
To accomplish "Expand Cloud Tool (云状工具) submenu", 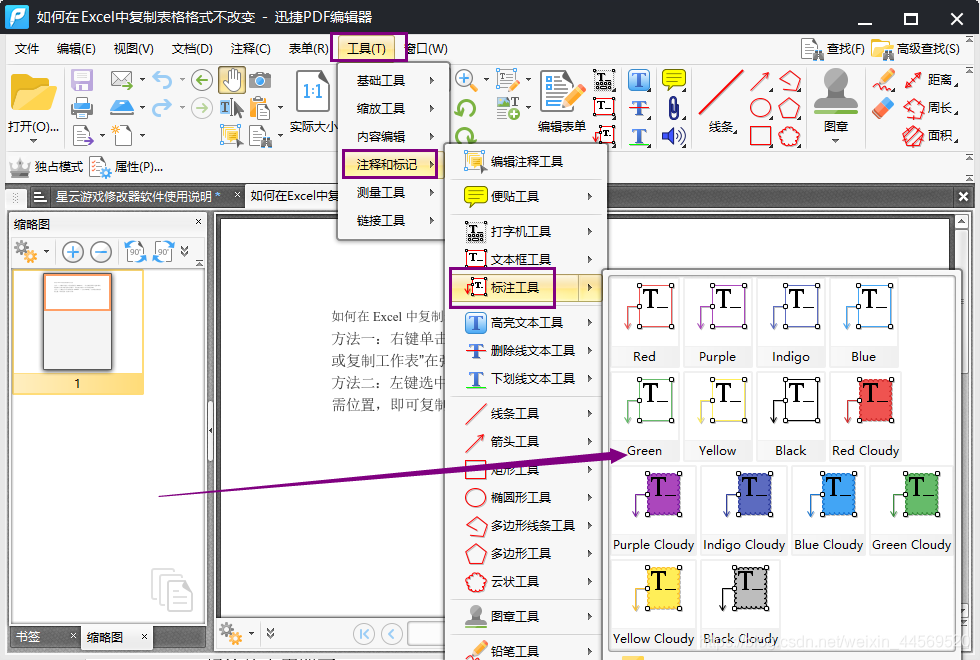I will click(526, 582).
